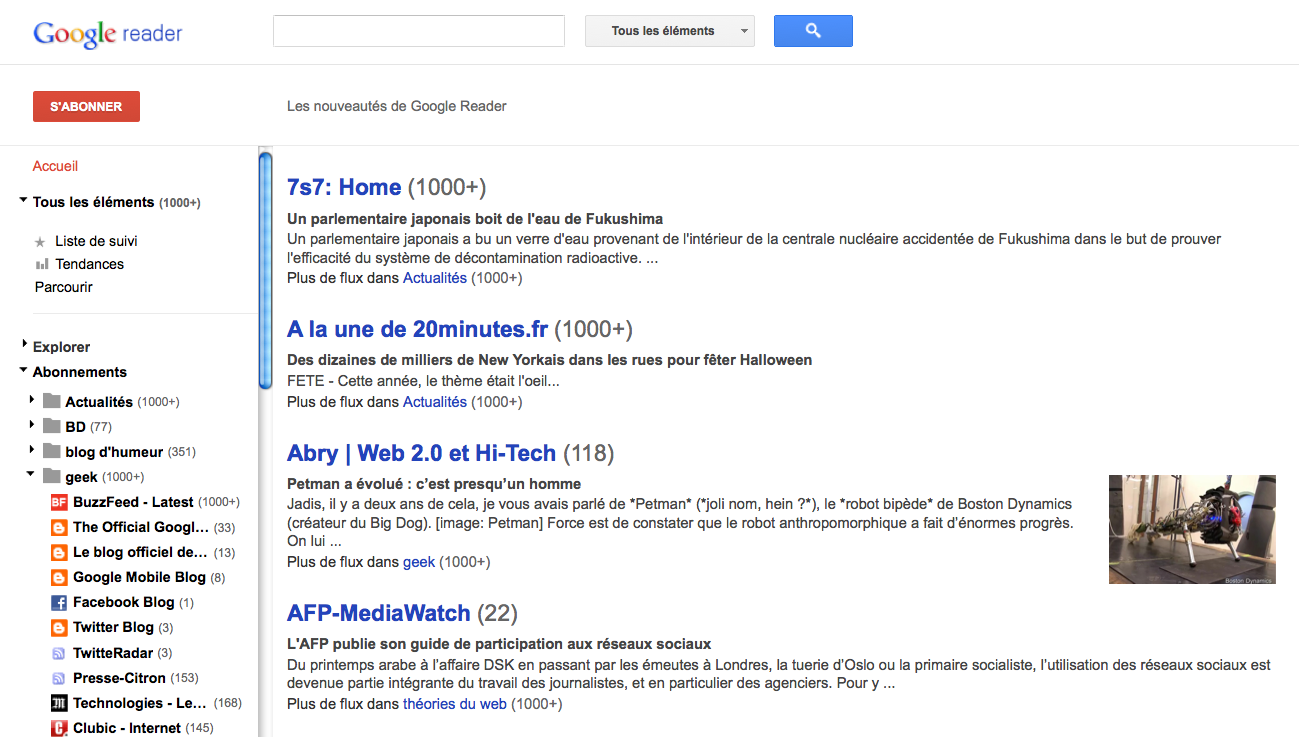Collapse the Abonnements section

pyautogui.click(x=23, y=370)
